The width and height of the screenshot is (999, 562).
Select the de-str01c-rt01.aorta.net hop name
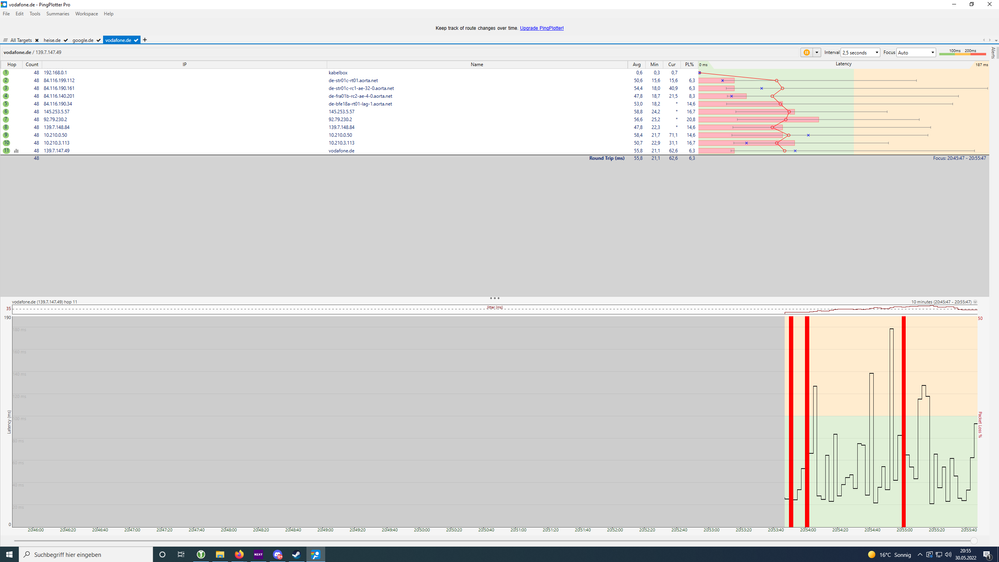pos(353,80)
